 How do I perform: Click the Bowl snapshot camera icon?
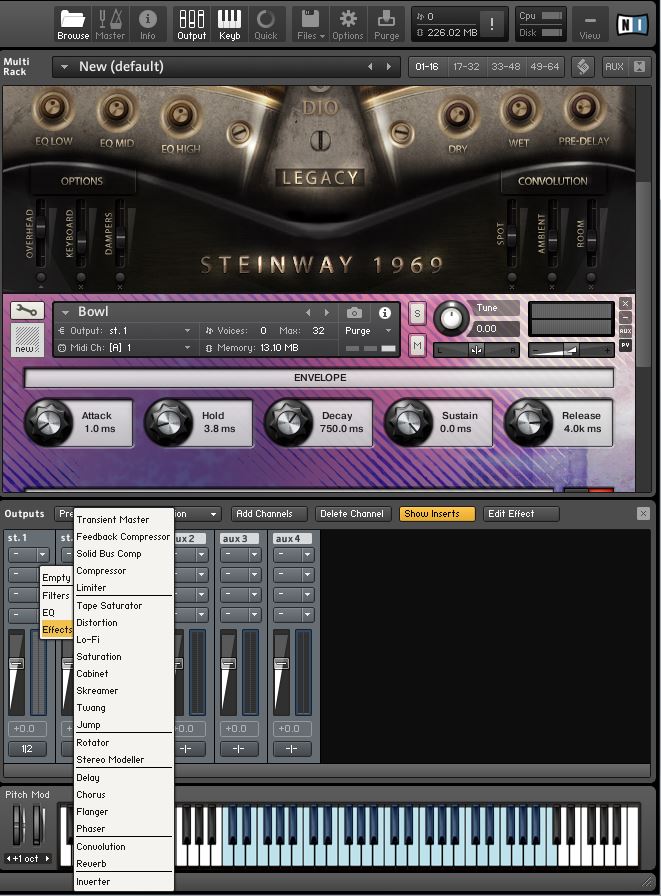pyautogui.click(x=354, y=313)
